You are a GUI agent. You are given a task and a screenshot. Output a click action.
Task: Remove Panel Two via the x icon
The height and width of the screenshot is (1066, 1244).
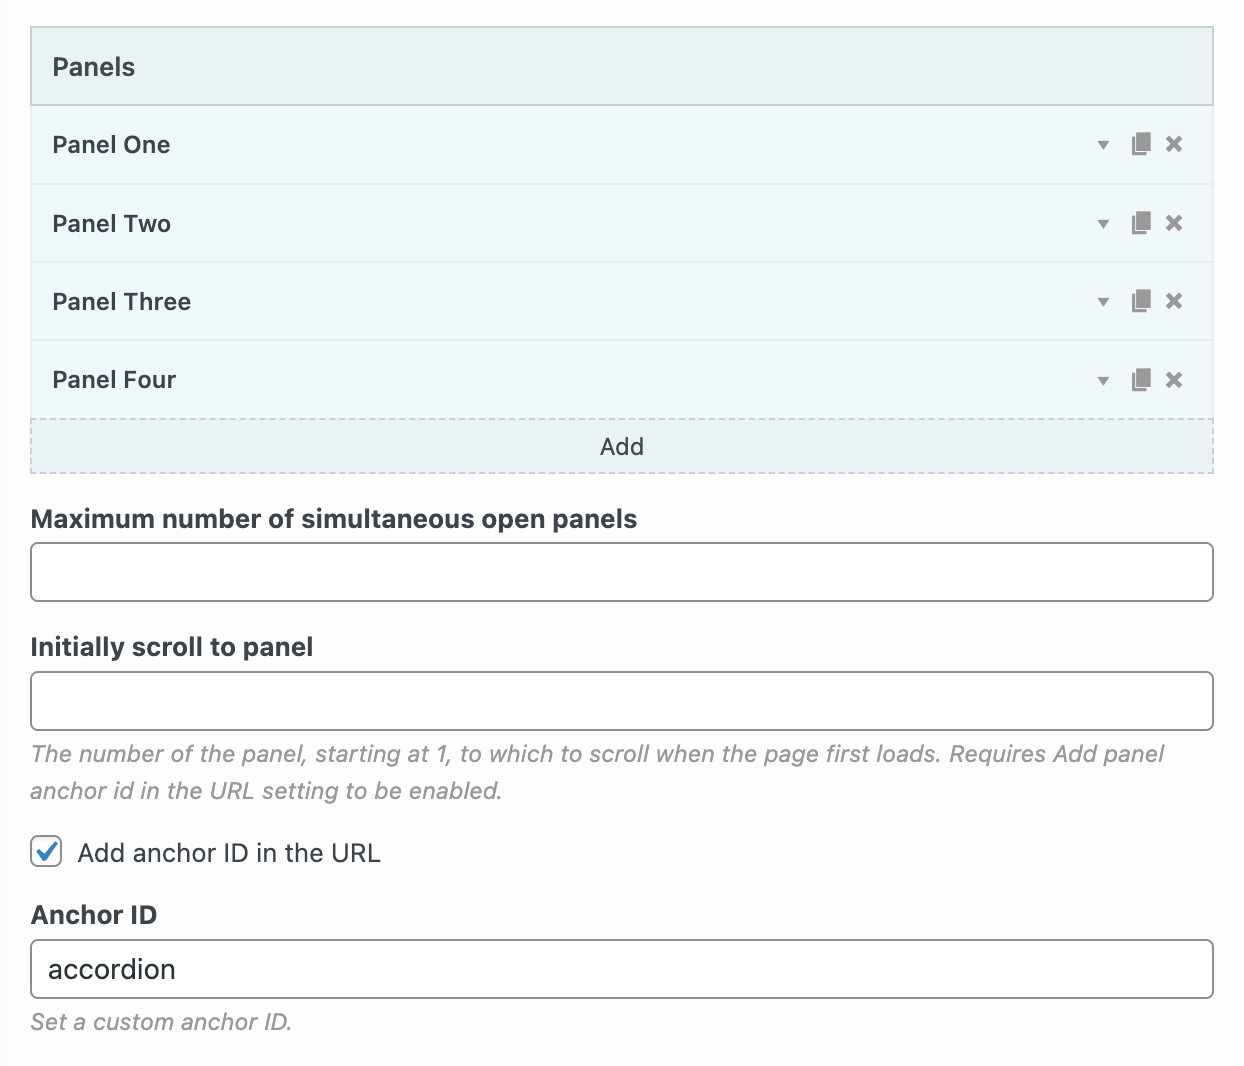(x=1174, y=223)
